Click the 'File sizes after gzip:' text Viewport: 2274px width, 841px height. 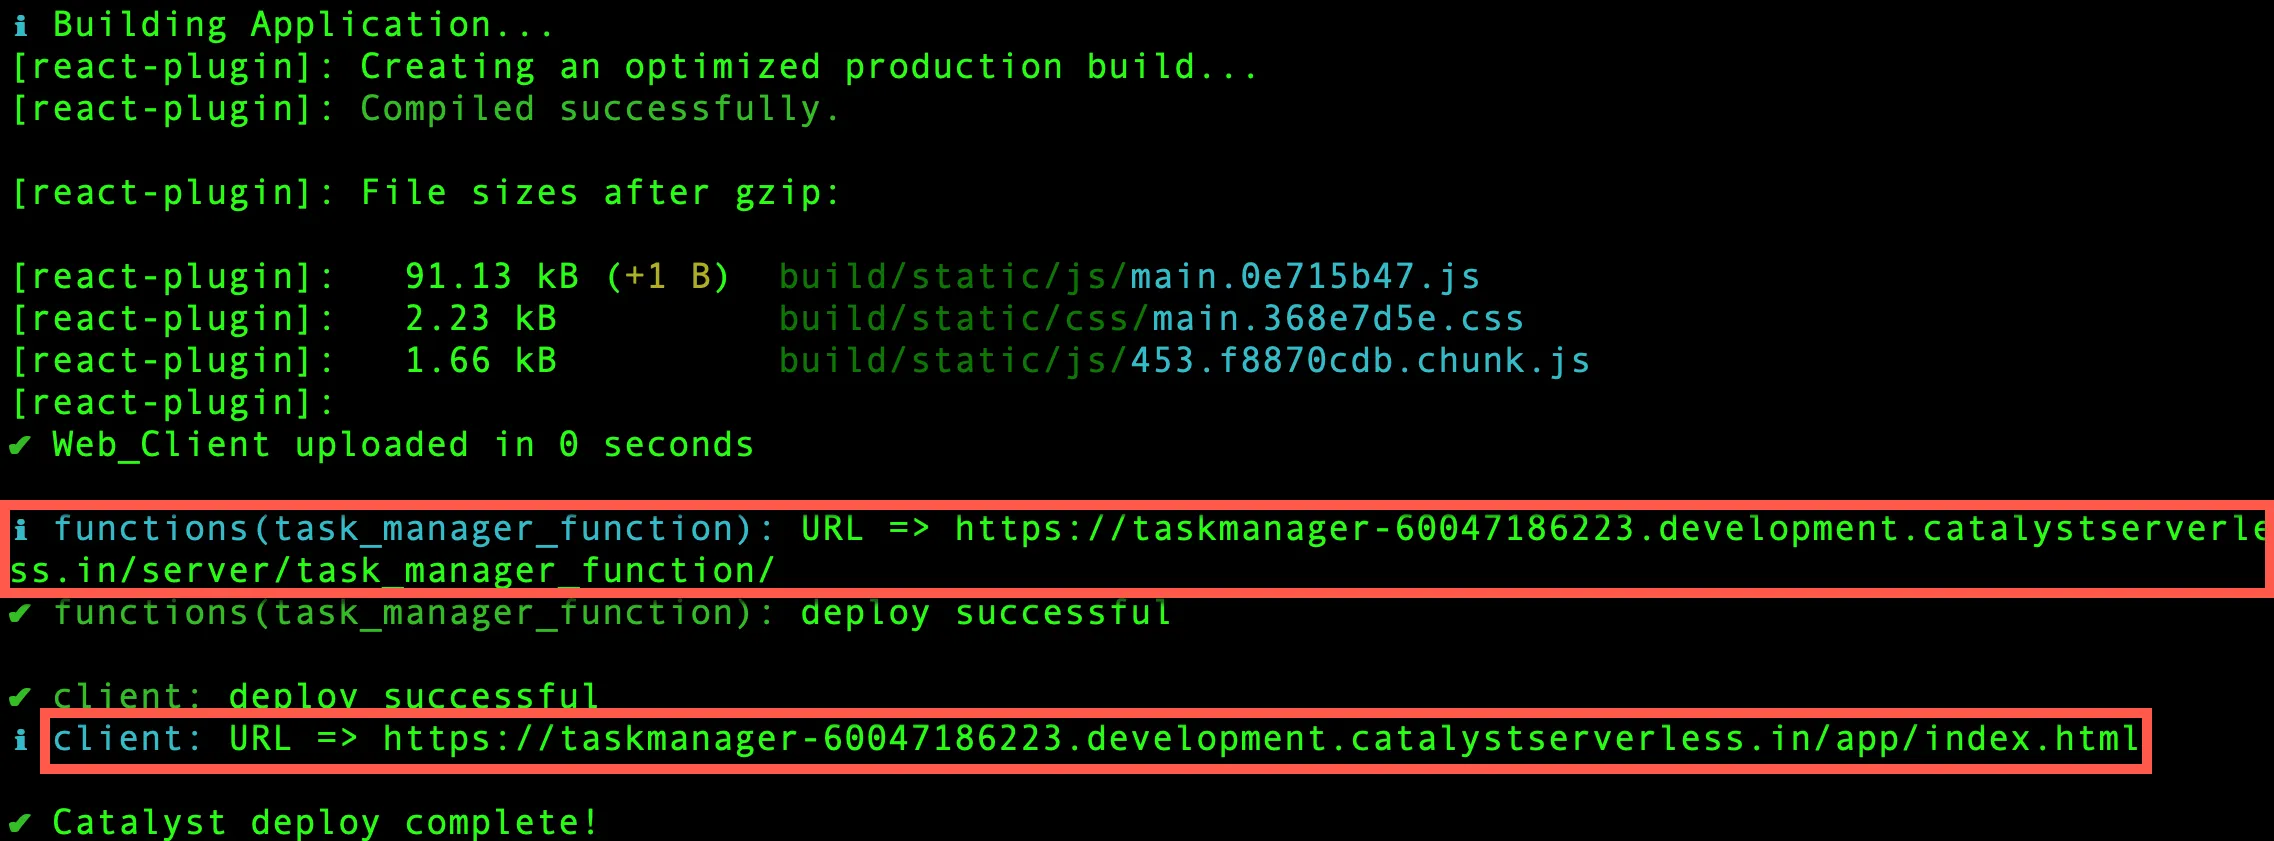[x=599, y=193]
